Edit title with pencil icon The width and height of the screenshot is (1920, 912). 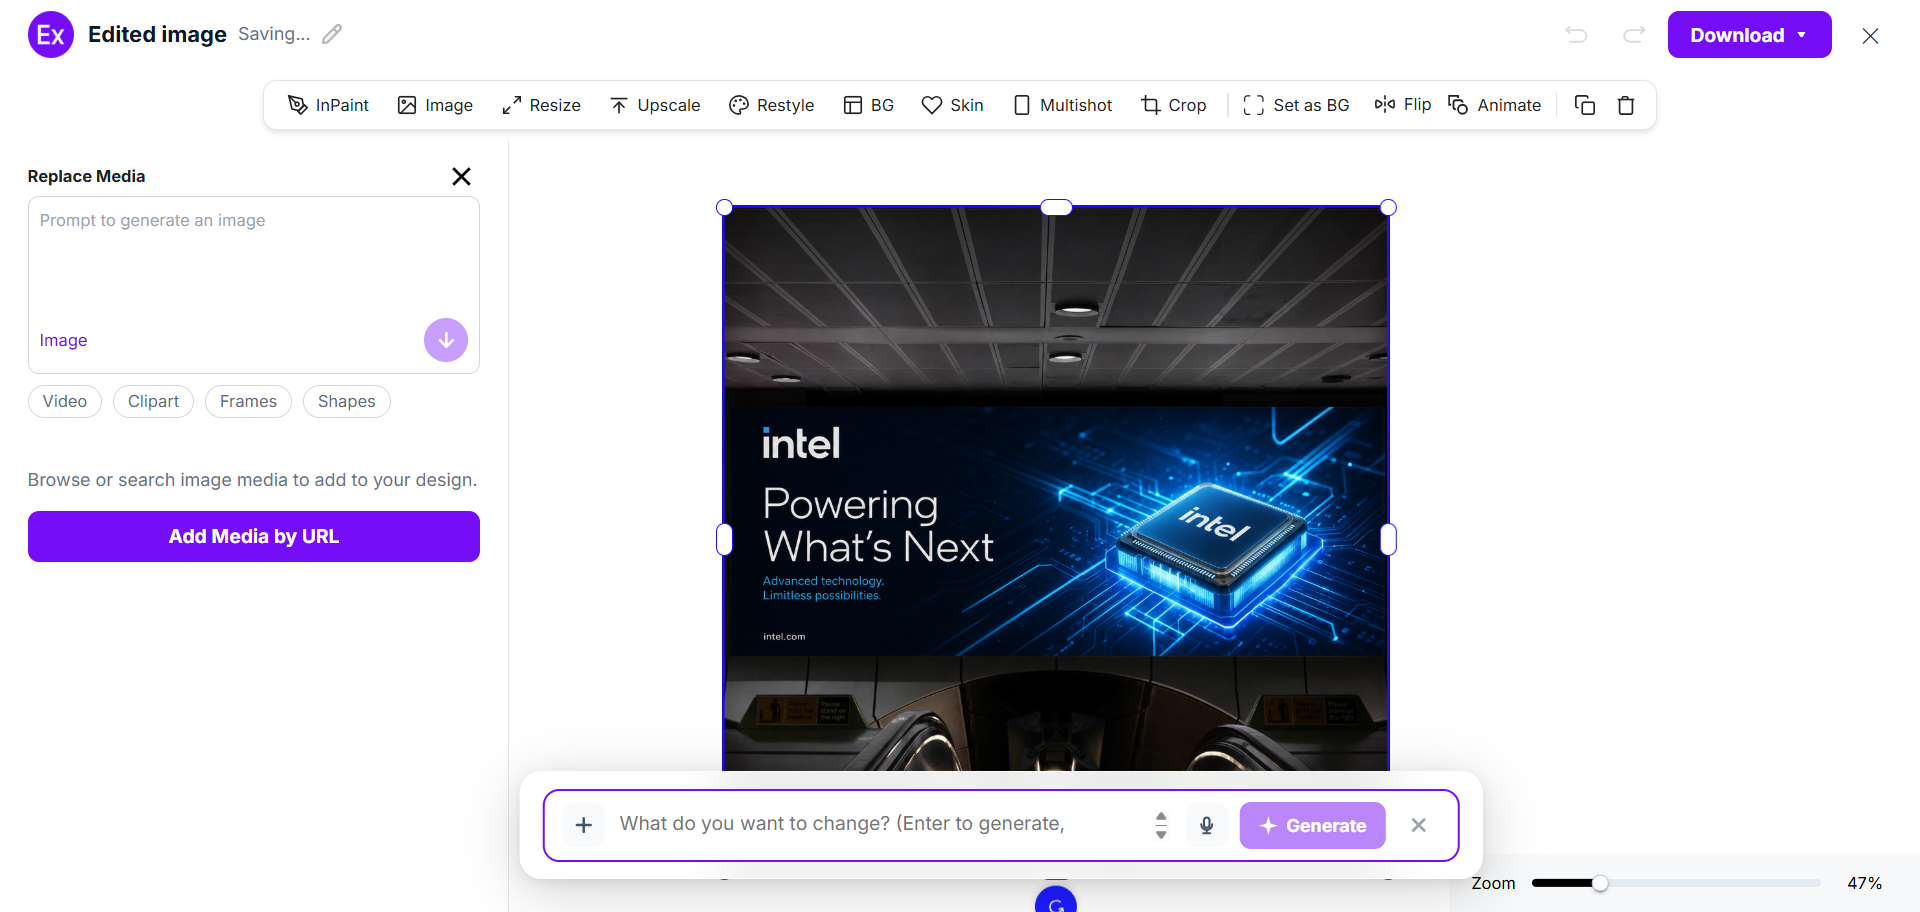click(x=332, y=34)
